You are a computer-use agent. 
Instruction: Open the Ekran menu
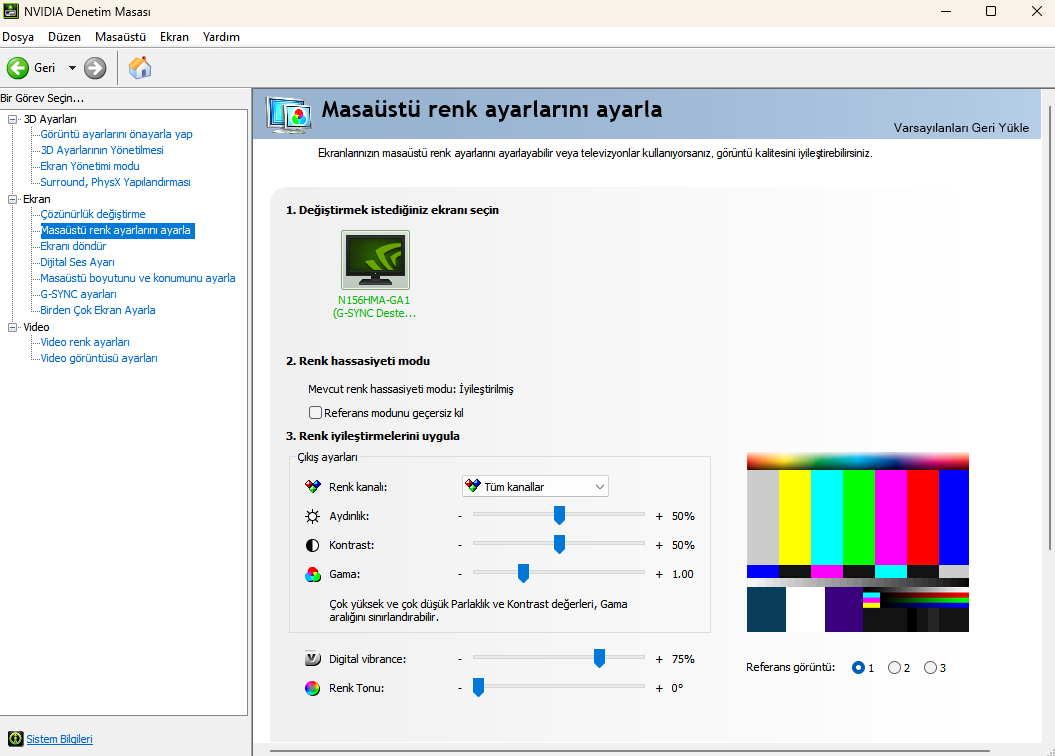[174, 37]
